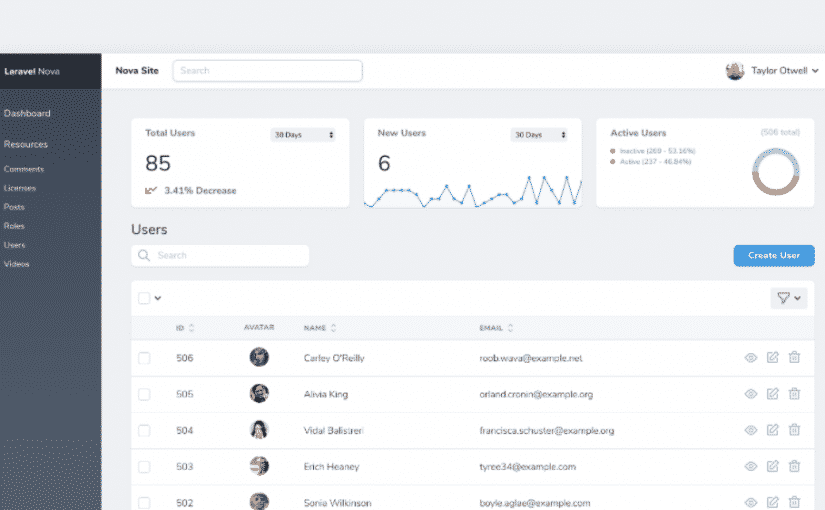Focus the top global Search field
Image resolution: width=825 pixels, height=510 pixels.
pyautogui.click(x=267, y=71)
